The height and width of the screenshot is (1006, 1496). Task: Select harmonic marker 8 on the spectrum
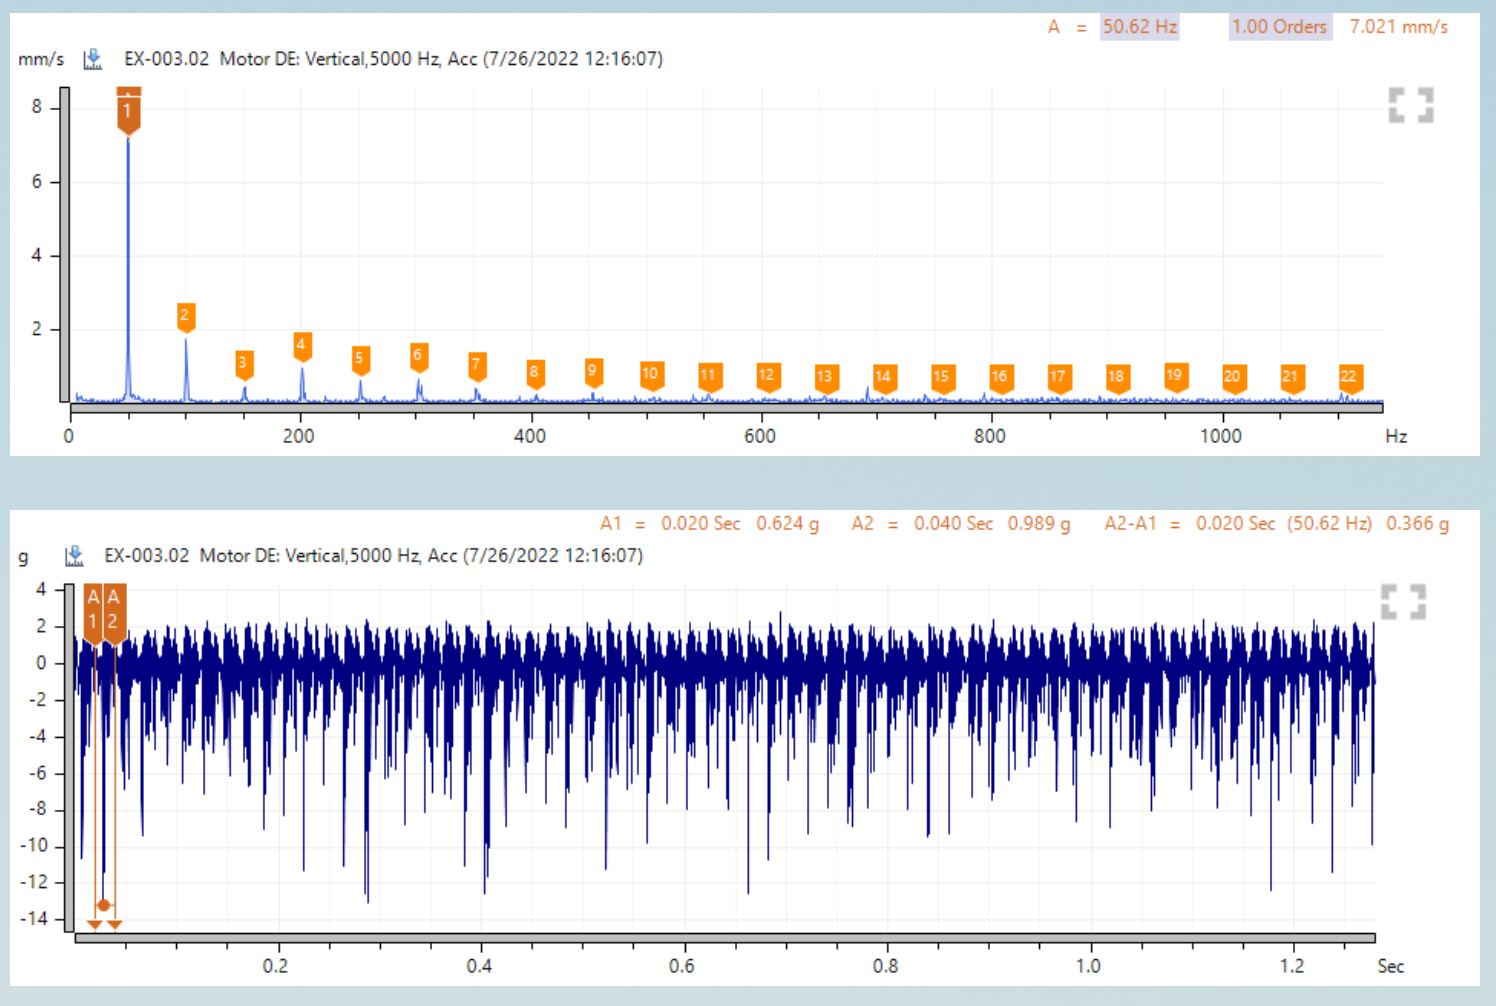pyautogui.click(x=535, y=373)
